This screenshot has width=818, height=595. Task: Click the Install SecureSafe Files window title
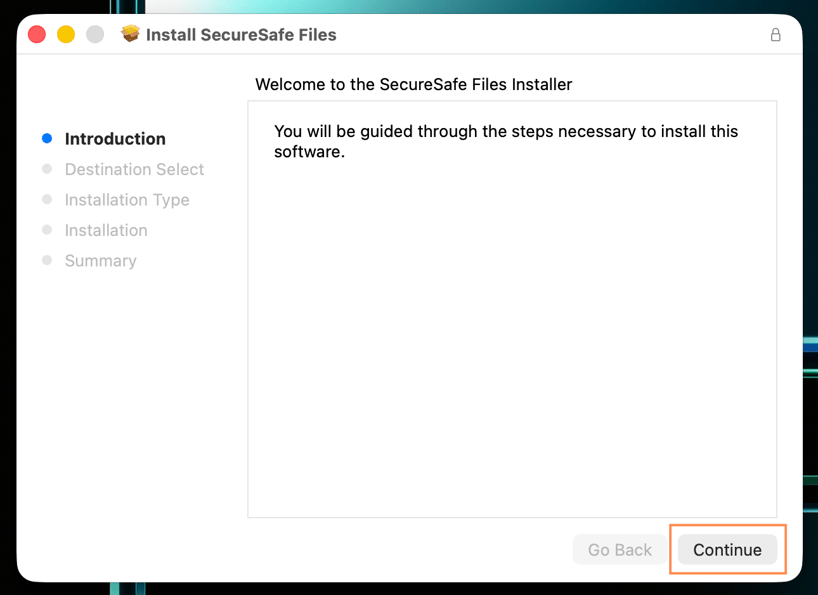tap(241, 34)
